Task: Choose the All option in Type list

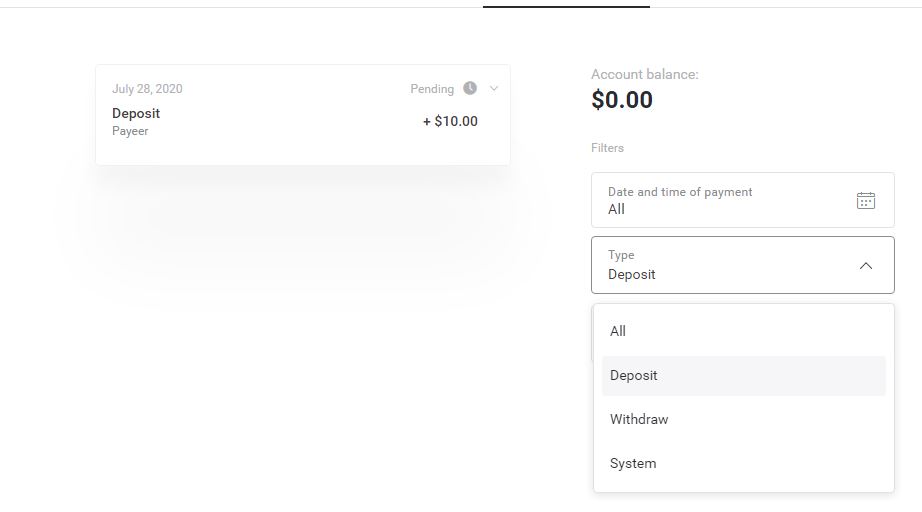Action: point(618,331)
